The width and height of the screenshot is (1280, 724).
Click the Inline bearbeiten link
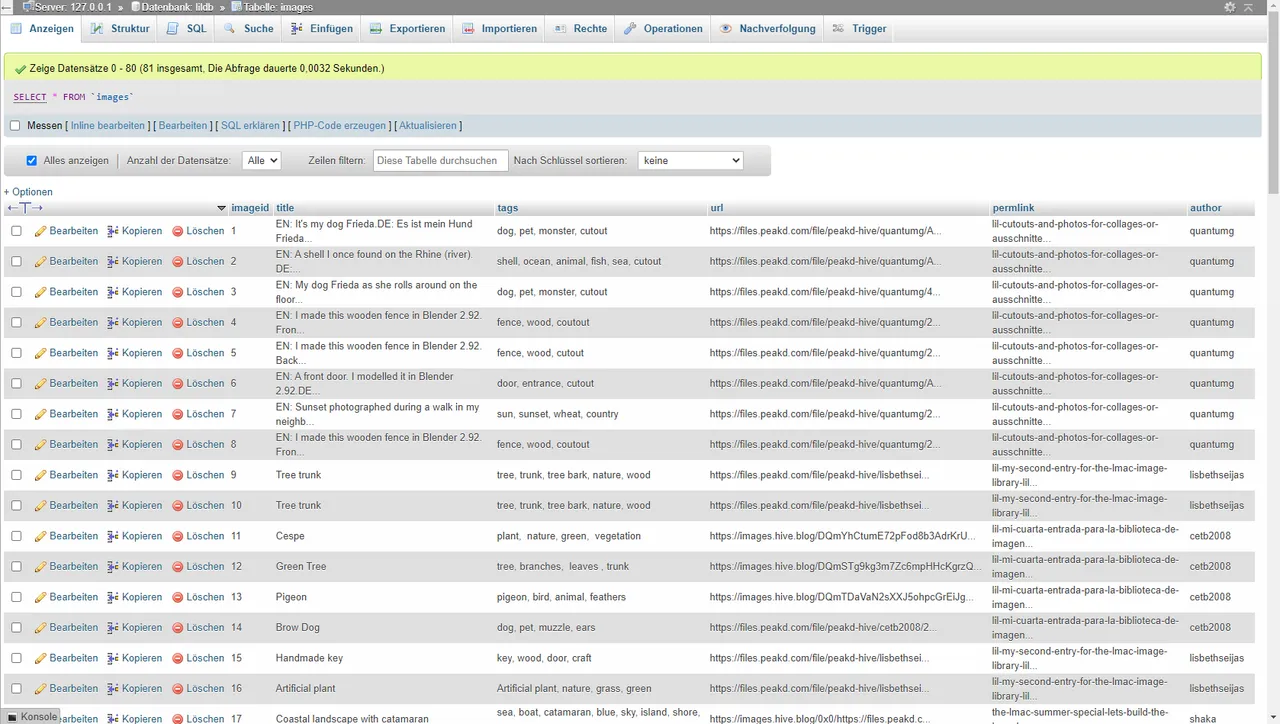tap(108, 126)
